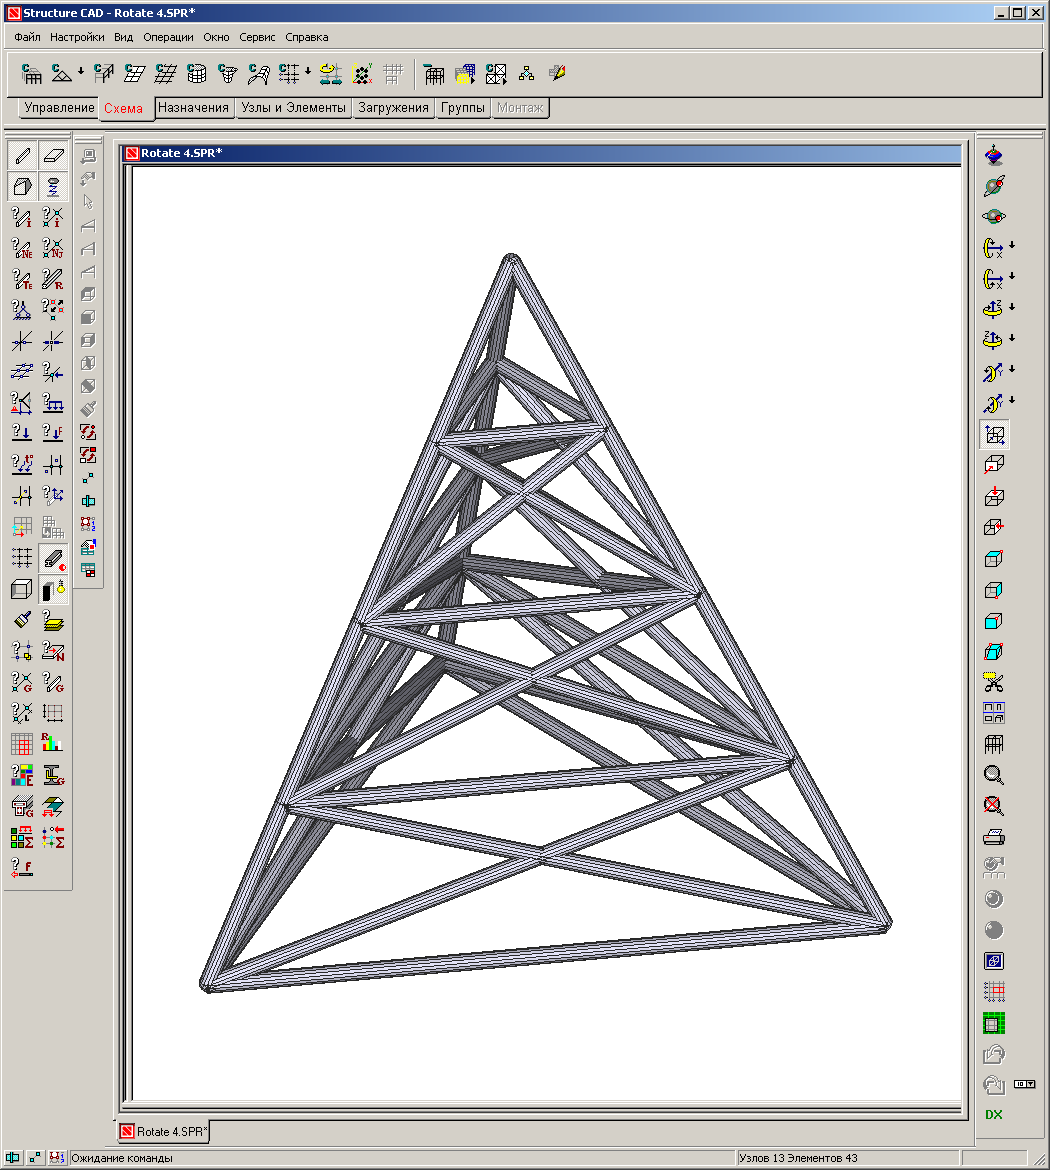The height and width of the screenshot is (1170, 1050).
Task: Toggle the solid 3D elements display button
Action: 22,186
